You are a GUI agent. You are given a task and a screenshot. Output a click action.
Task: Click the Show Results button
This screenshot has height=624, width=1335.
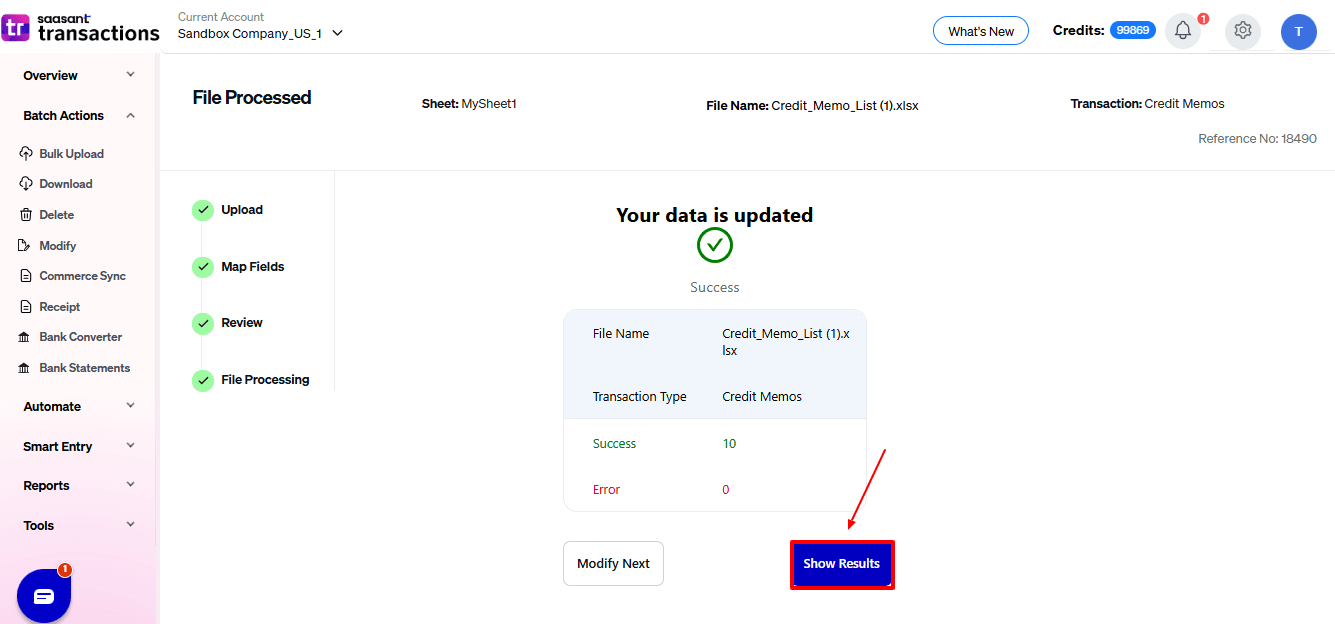click(x=842, y=564)
